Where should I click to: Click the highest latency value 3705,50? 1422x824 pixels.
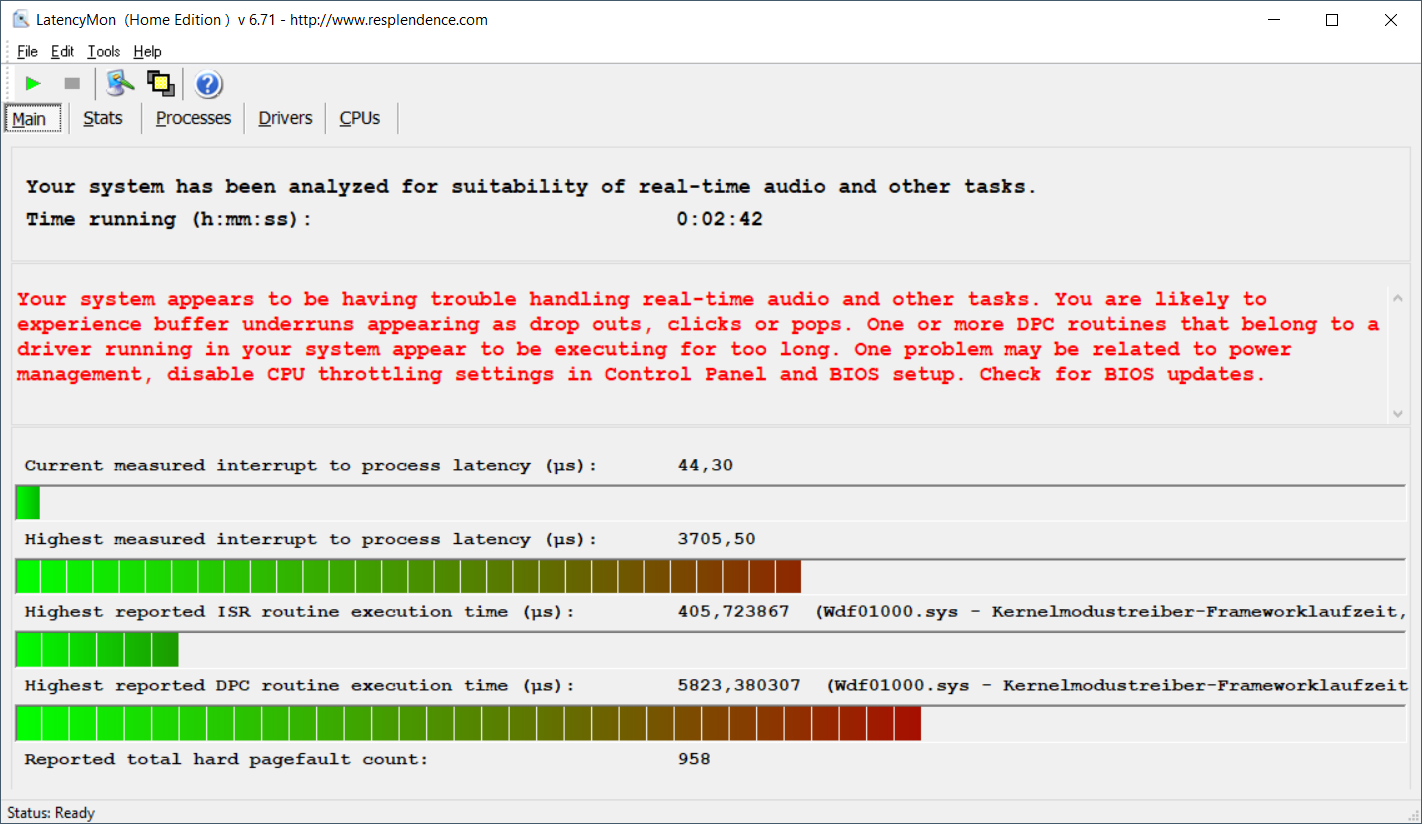click(716, 539)
